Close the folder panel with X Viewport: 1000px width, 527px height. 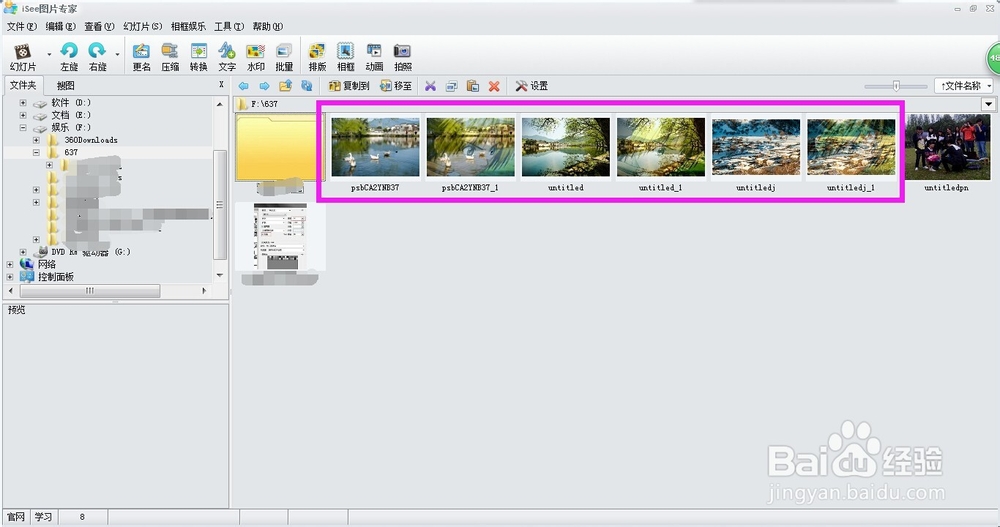(221, 84)
